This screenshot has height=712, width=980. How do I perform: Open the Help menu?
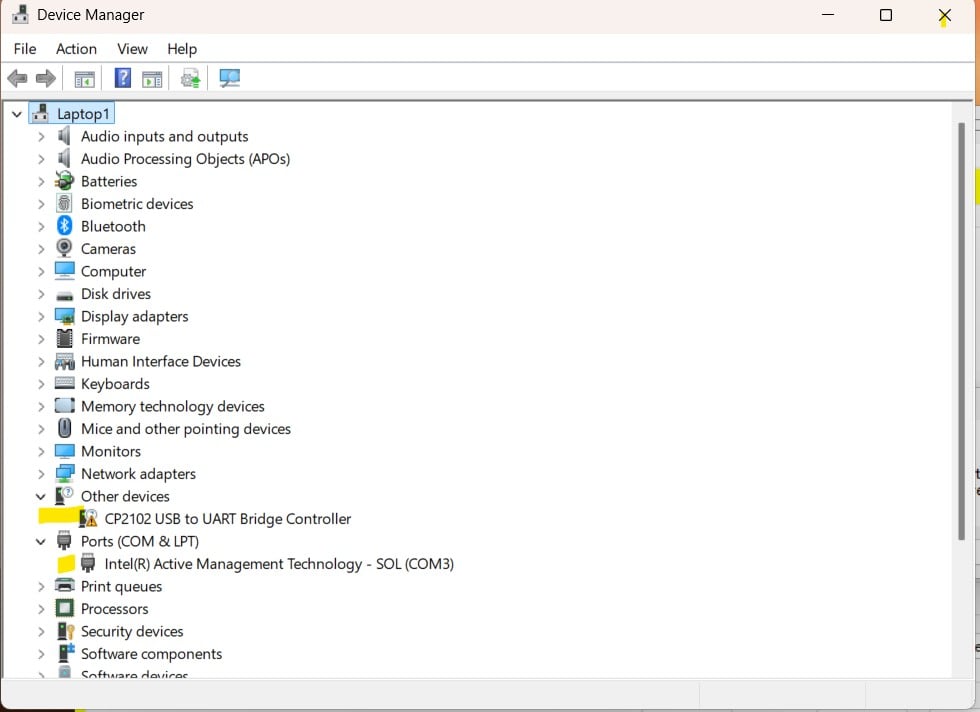pos(182,49)
